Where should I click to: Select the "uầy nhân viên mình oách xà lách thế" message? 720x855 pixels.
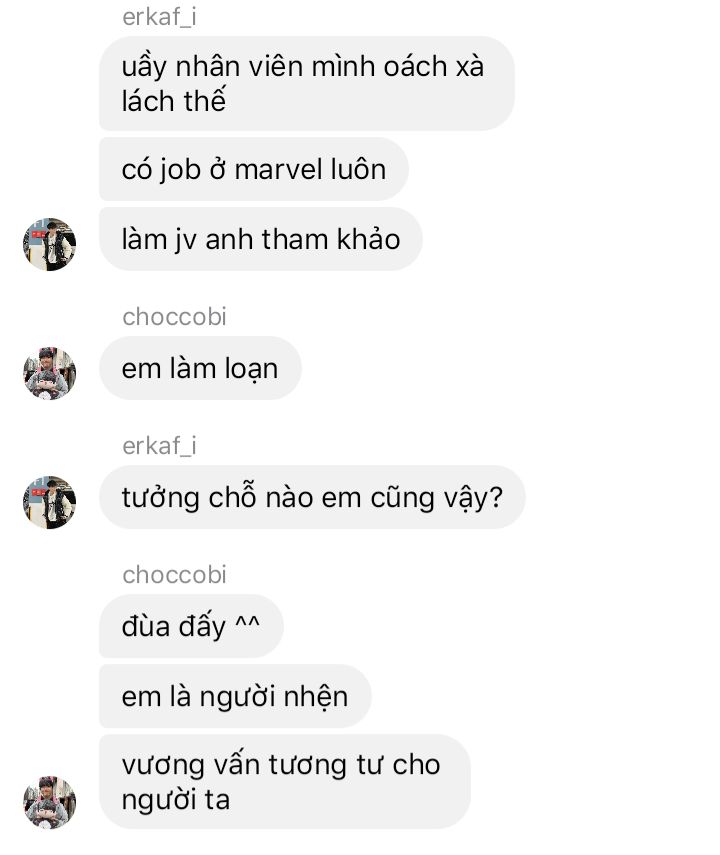(x=307, y=83)
